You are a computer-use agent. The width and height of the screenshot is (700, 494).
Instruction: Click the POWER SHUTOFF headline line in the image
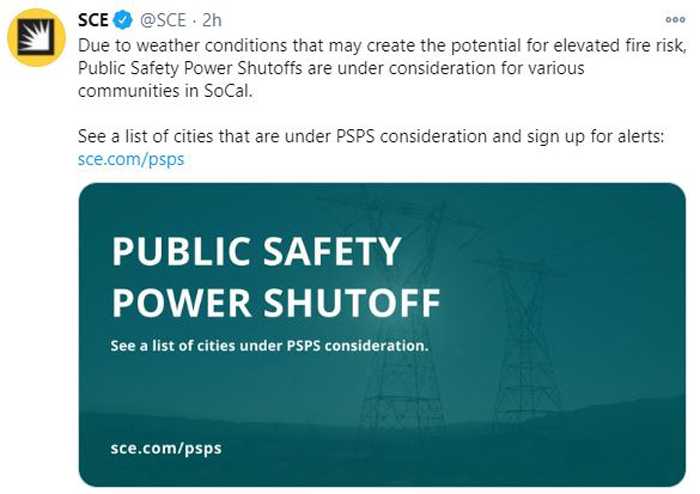276,303
